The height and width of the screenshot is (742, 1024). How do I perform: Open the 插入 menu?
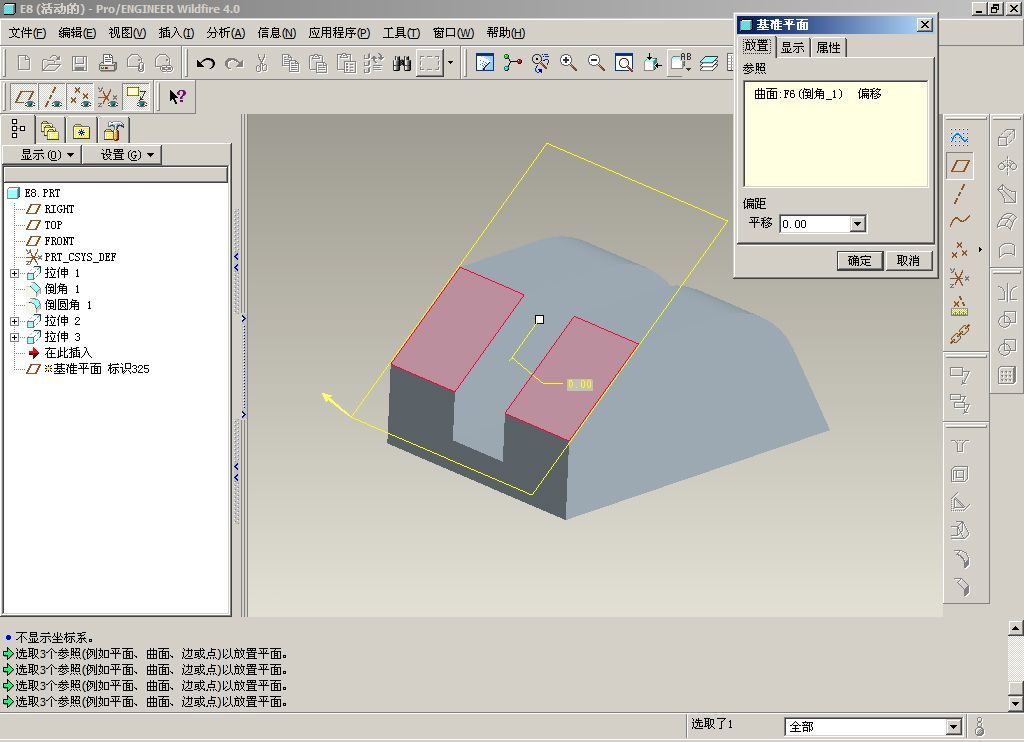[176, 33]
